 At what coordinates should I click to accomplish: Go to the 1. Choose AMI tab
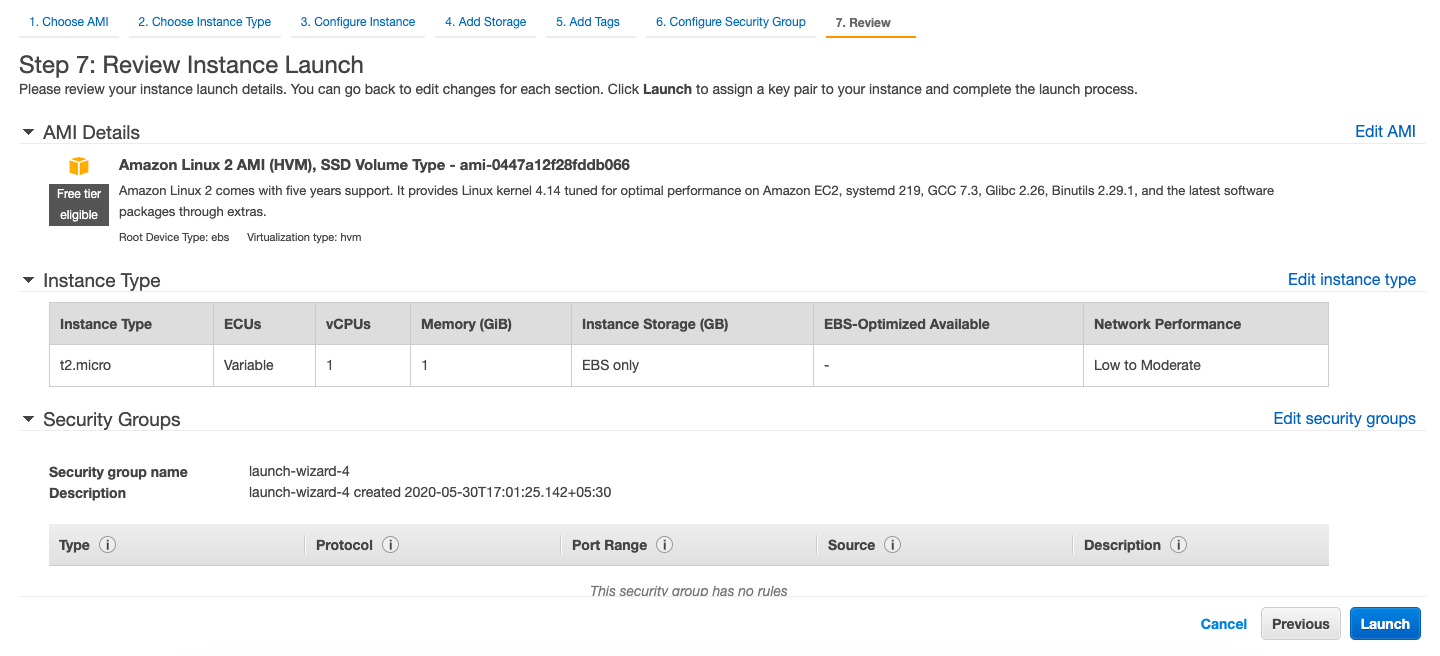68,22
